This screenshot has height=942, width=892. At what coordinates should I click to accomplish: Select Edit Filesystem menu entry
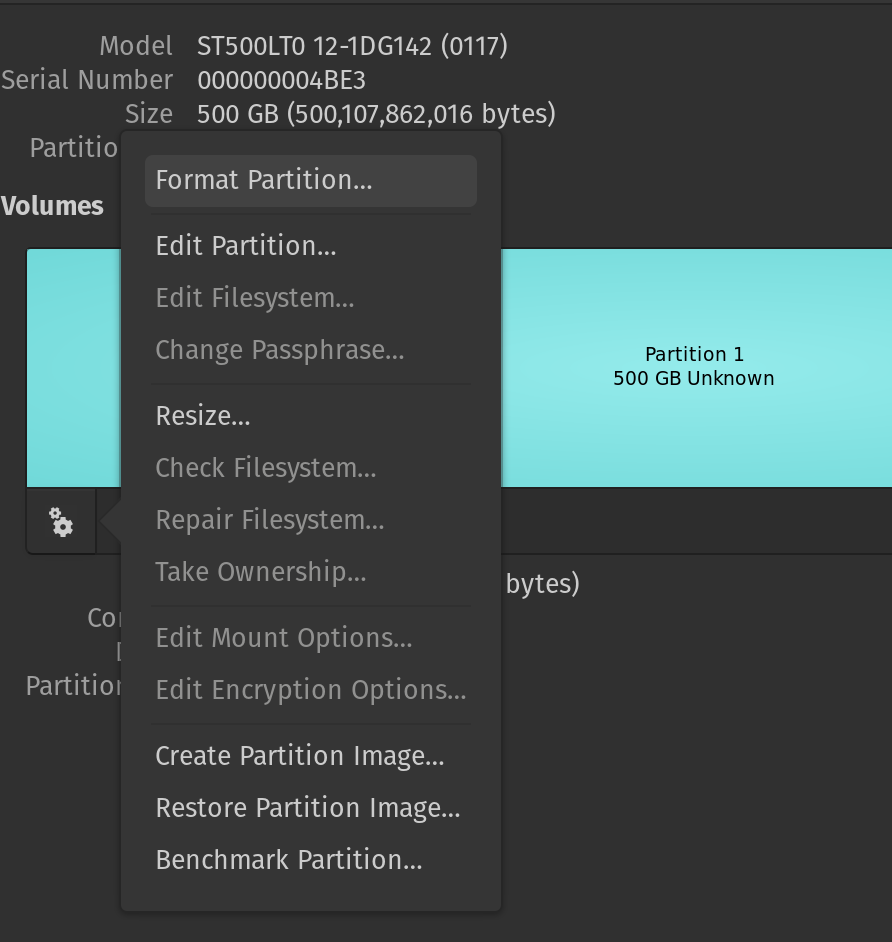255,298
